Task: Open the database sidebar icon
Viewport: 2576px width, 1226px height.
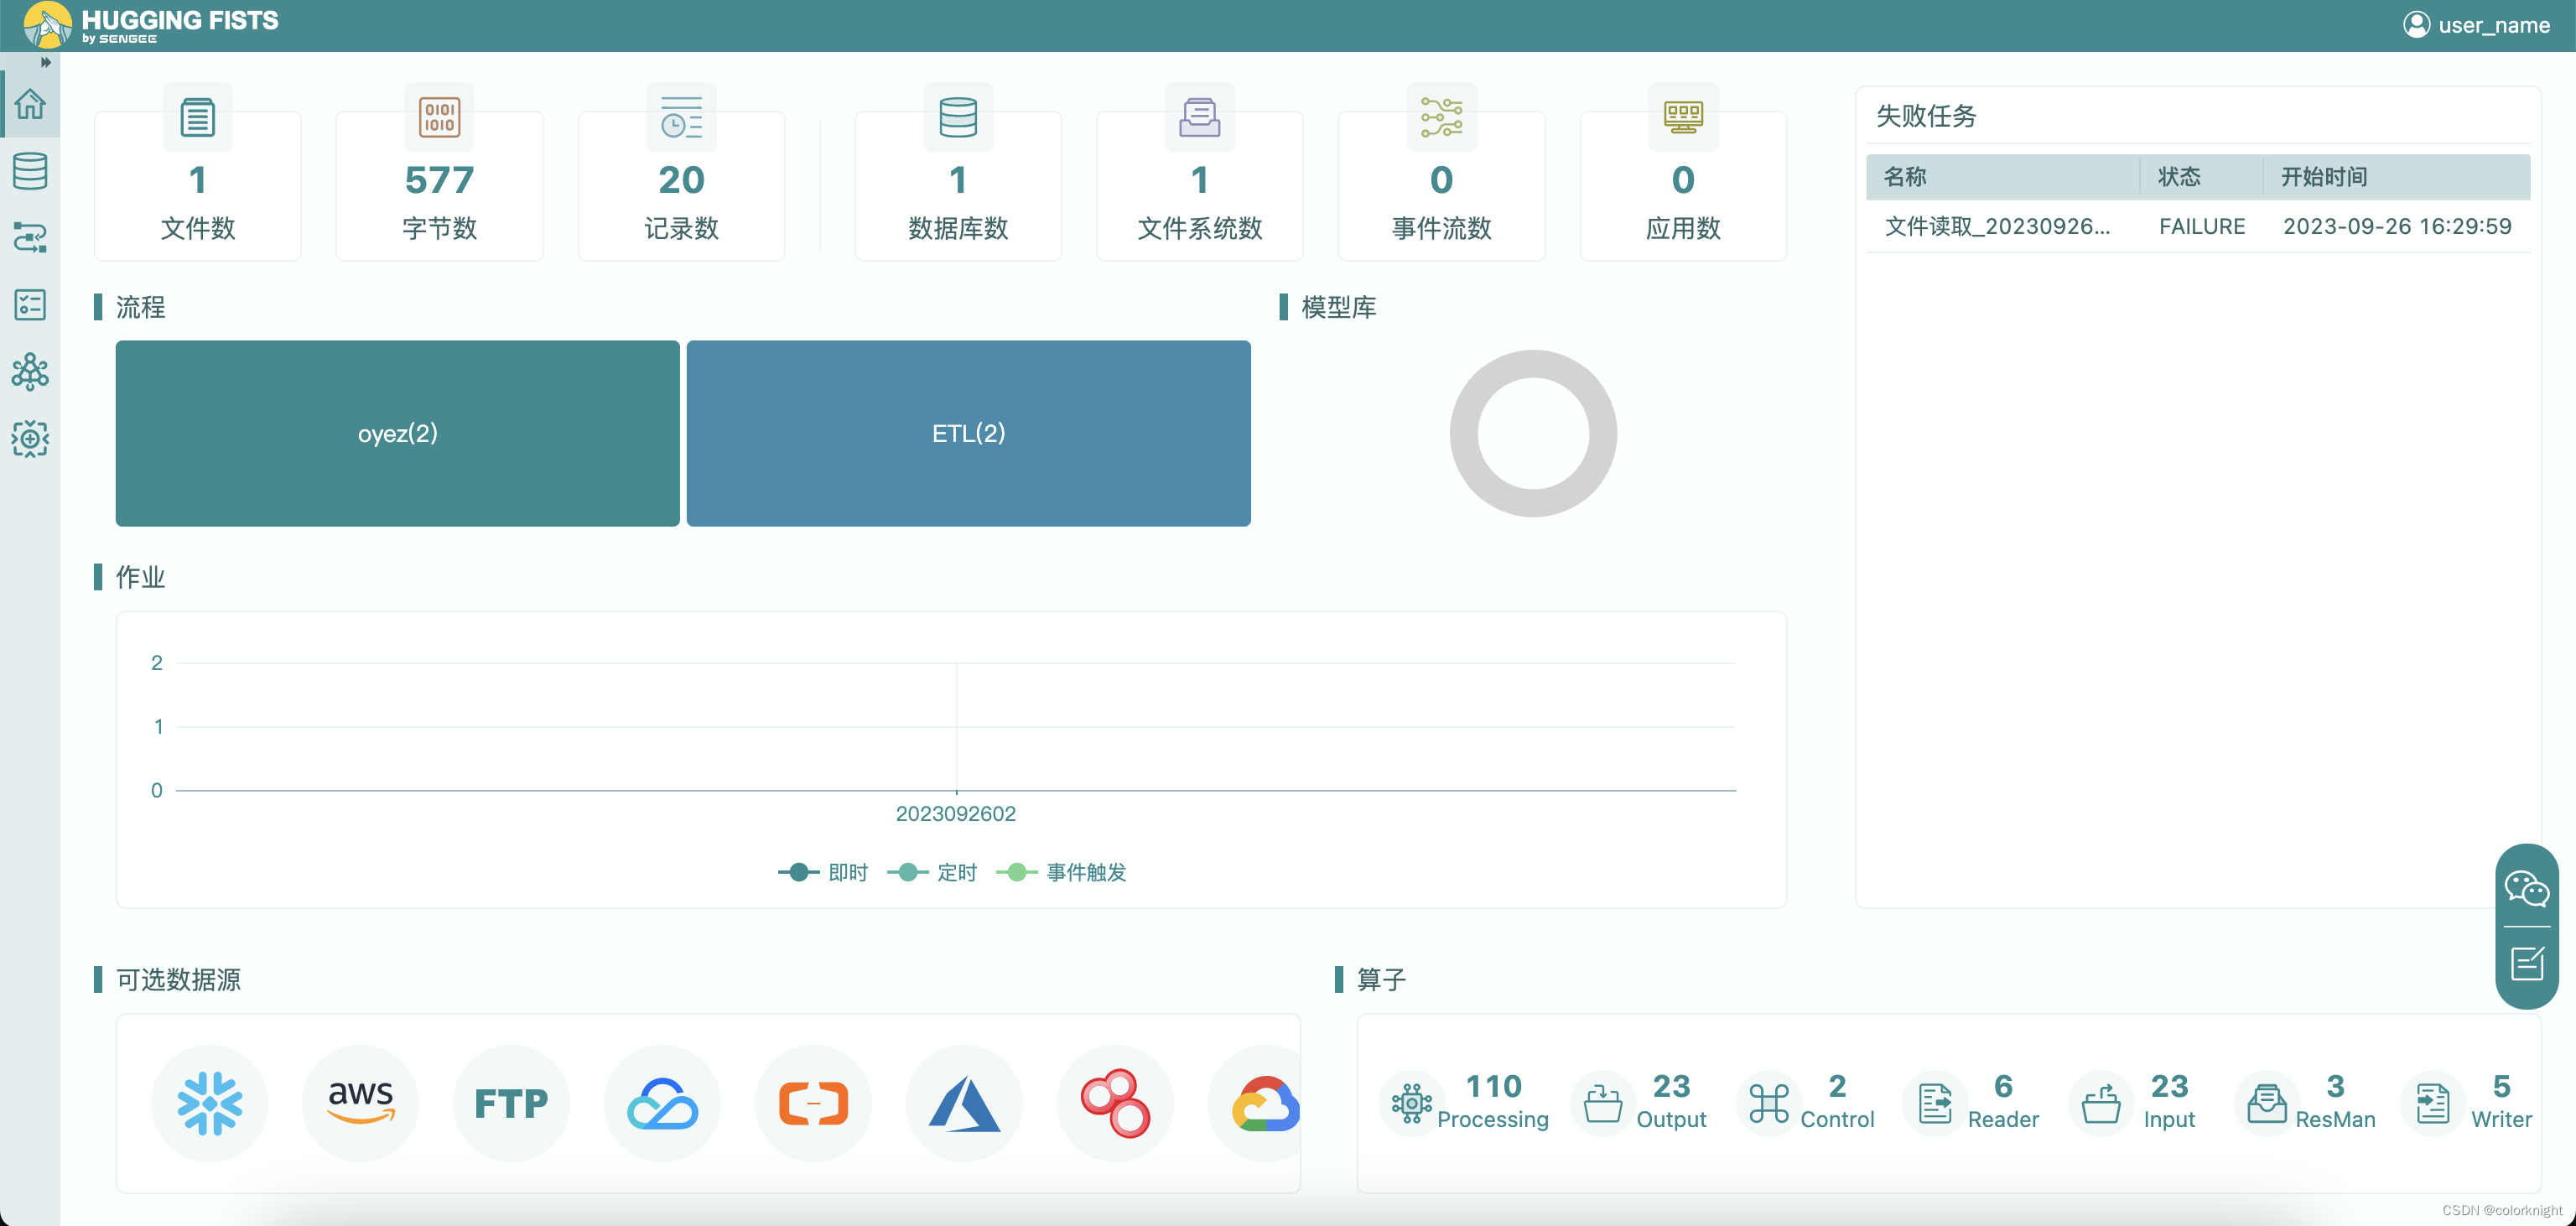Action: 30,171
